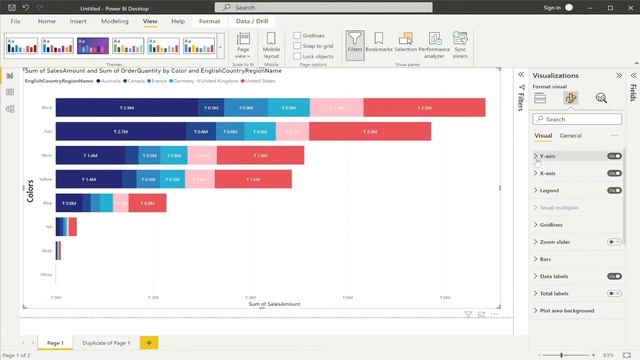The height and width of the screenshot is (360, 640).
Task: Open the Duplicate of Page 1 tab
Action: [106, 343]
